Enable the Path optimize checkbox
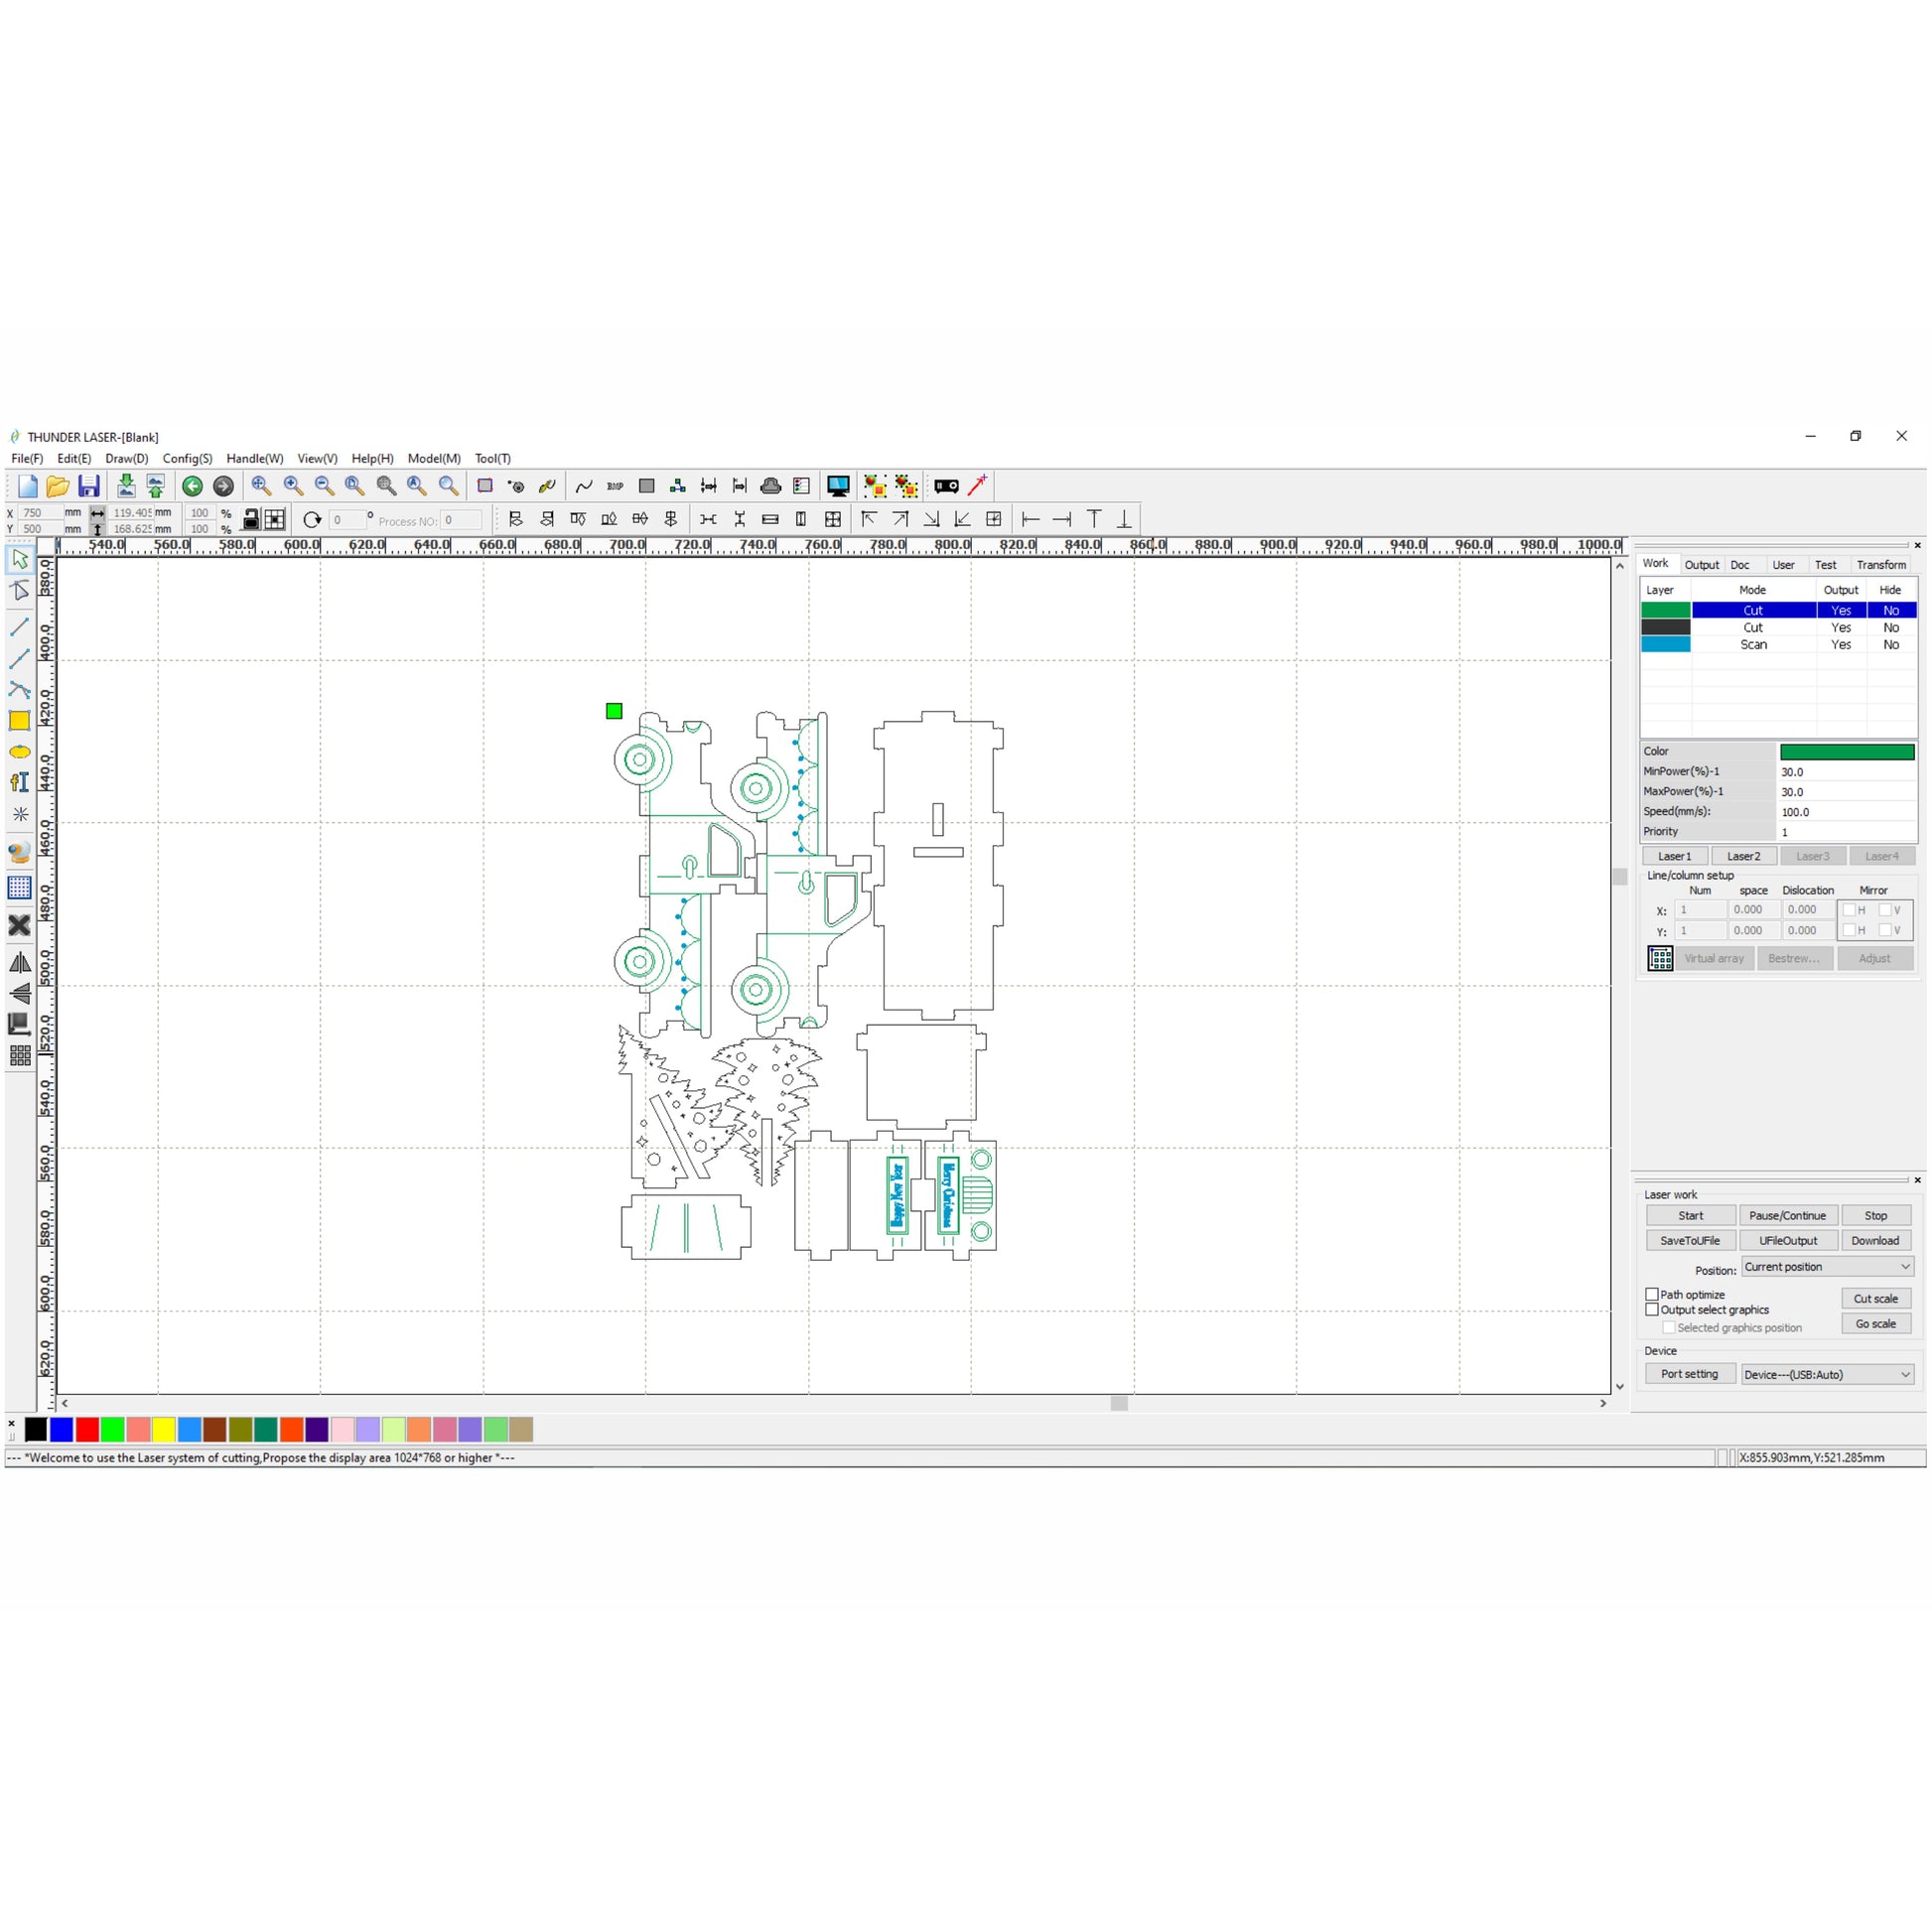This screenshot has width=1932, height=1932. (x=1652, y=1294)
